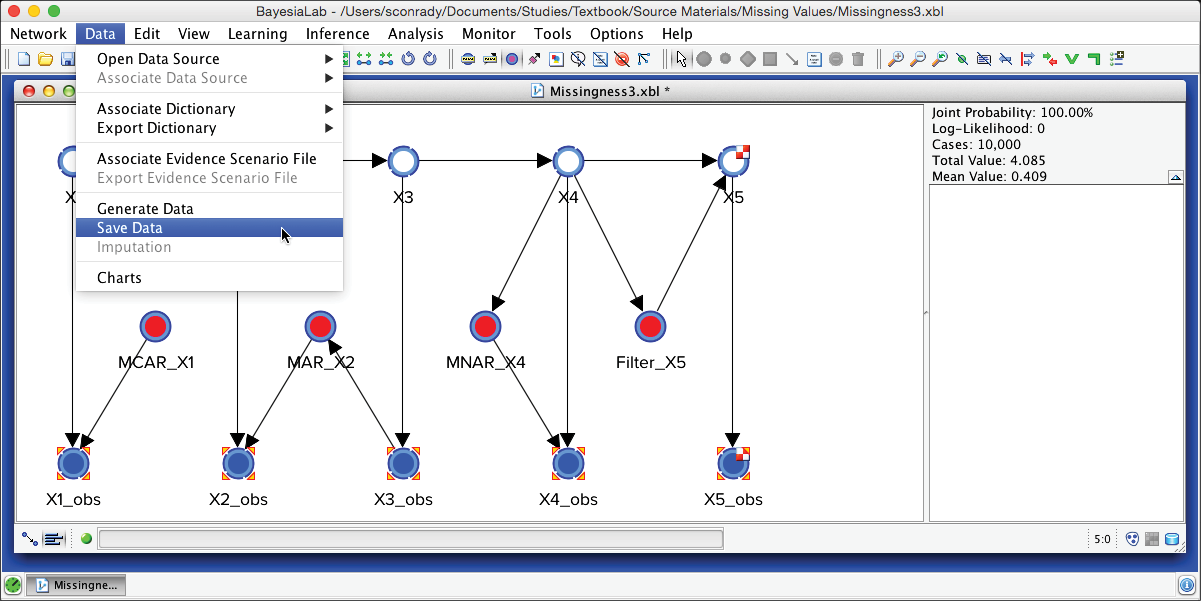Select the arrow pointer selection tool
This screenshot has height=601, width=1201.
[x=682, y=59]
